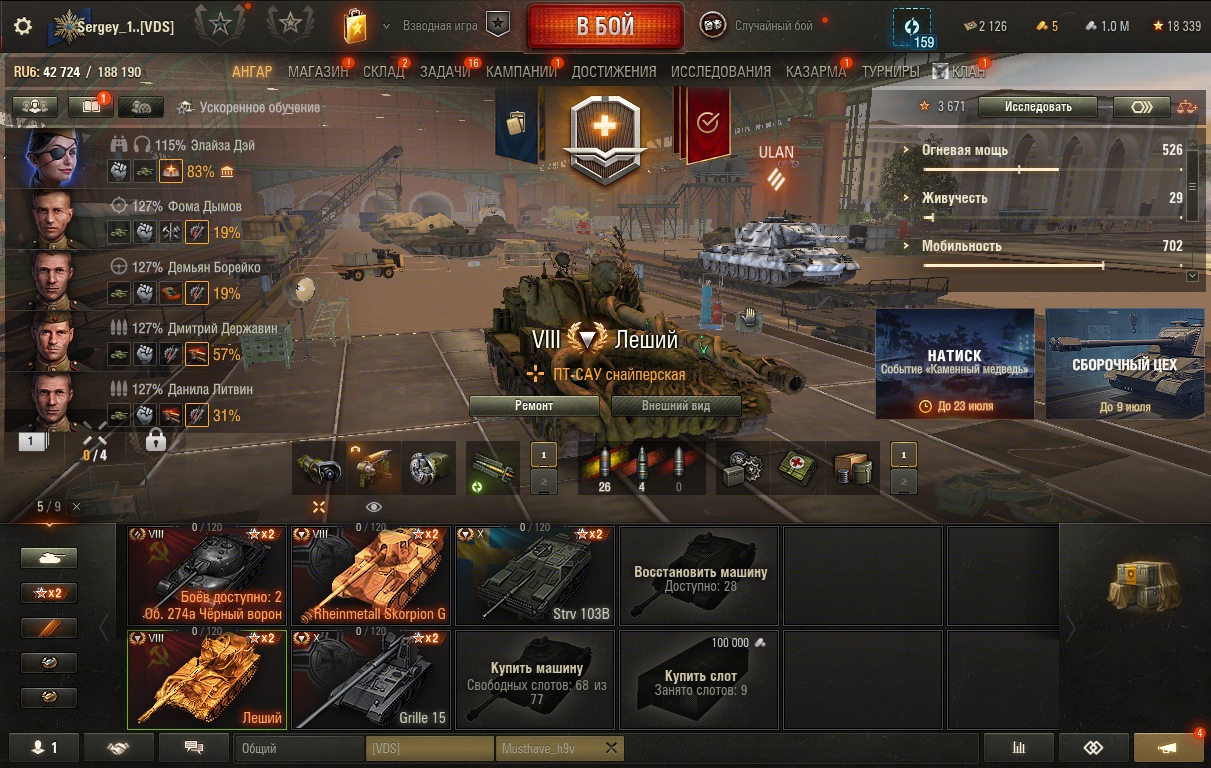Screen dimensions: 1211x768
Task: Expand the vehicle parameters panel arrow
Action: (x=1191, y=275)
